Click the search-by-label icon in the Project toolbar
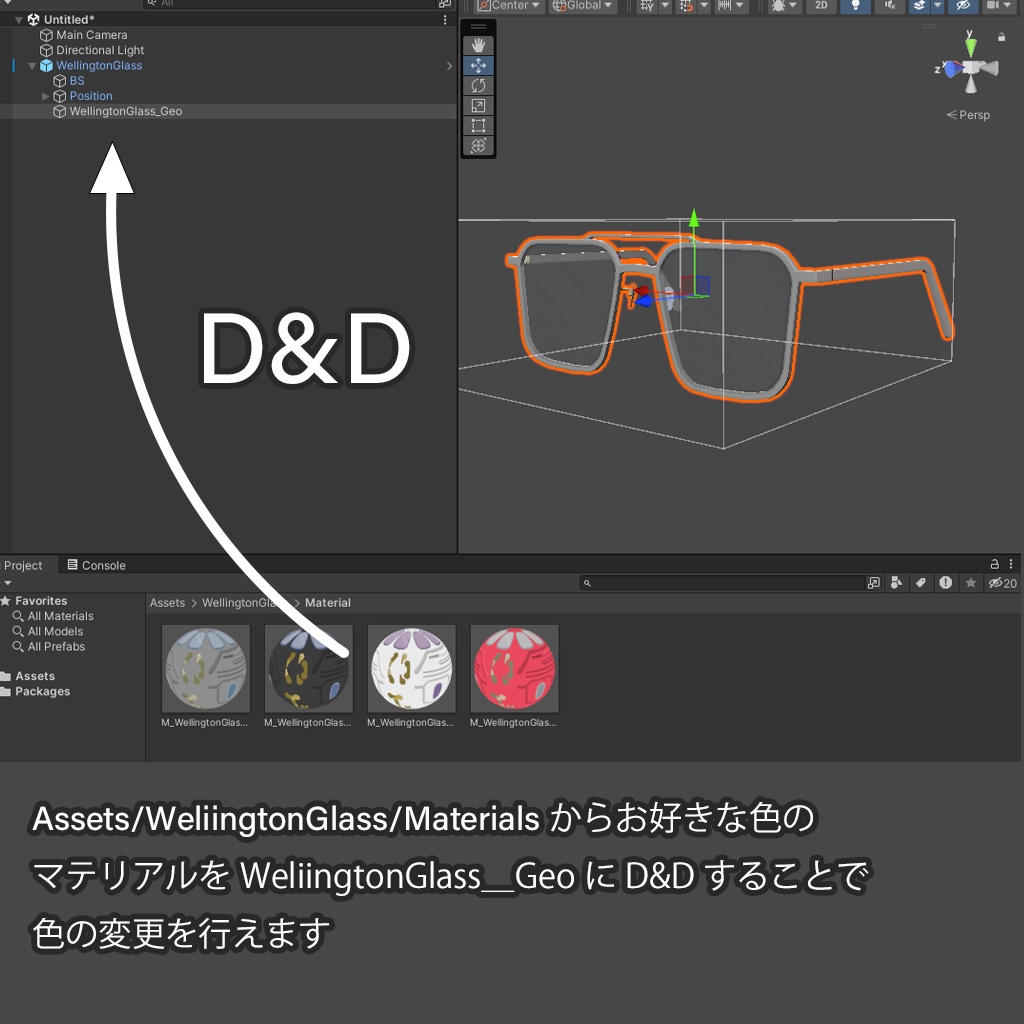 coord(921,582)
